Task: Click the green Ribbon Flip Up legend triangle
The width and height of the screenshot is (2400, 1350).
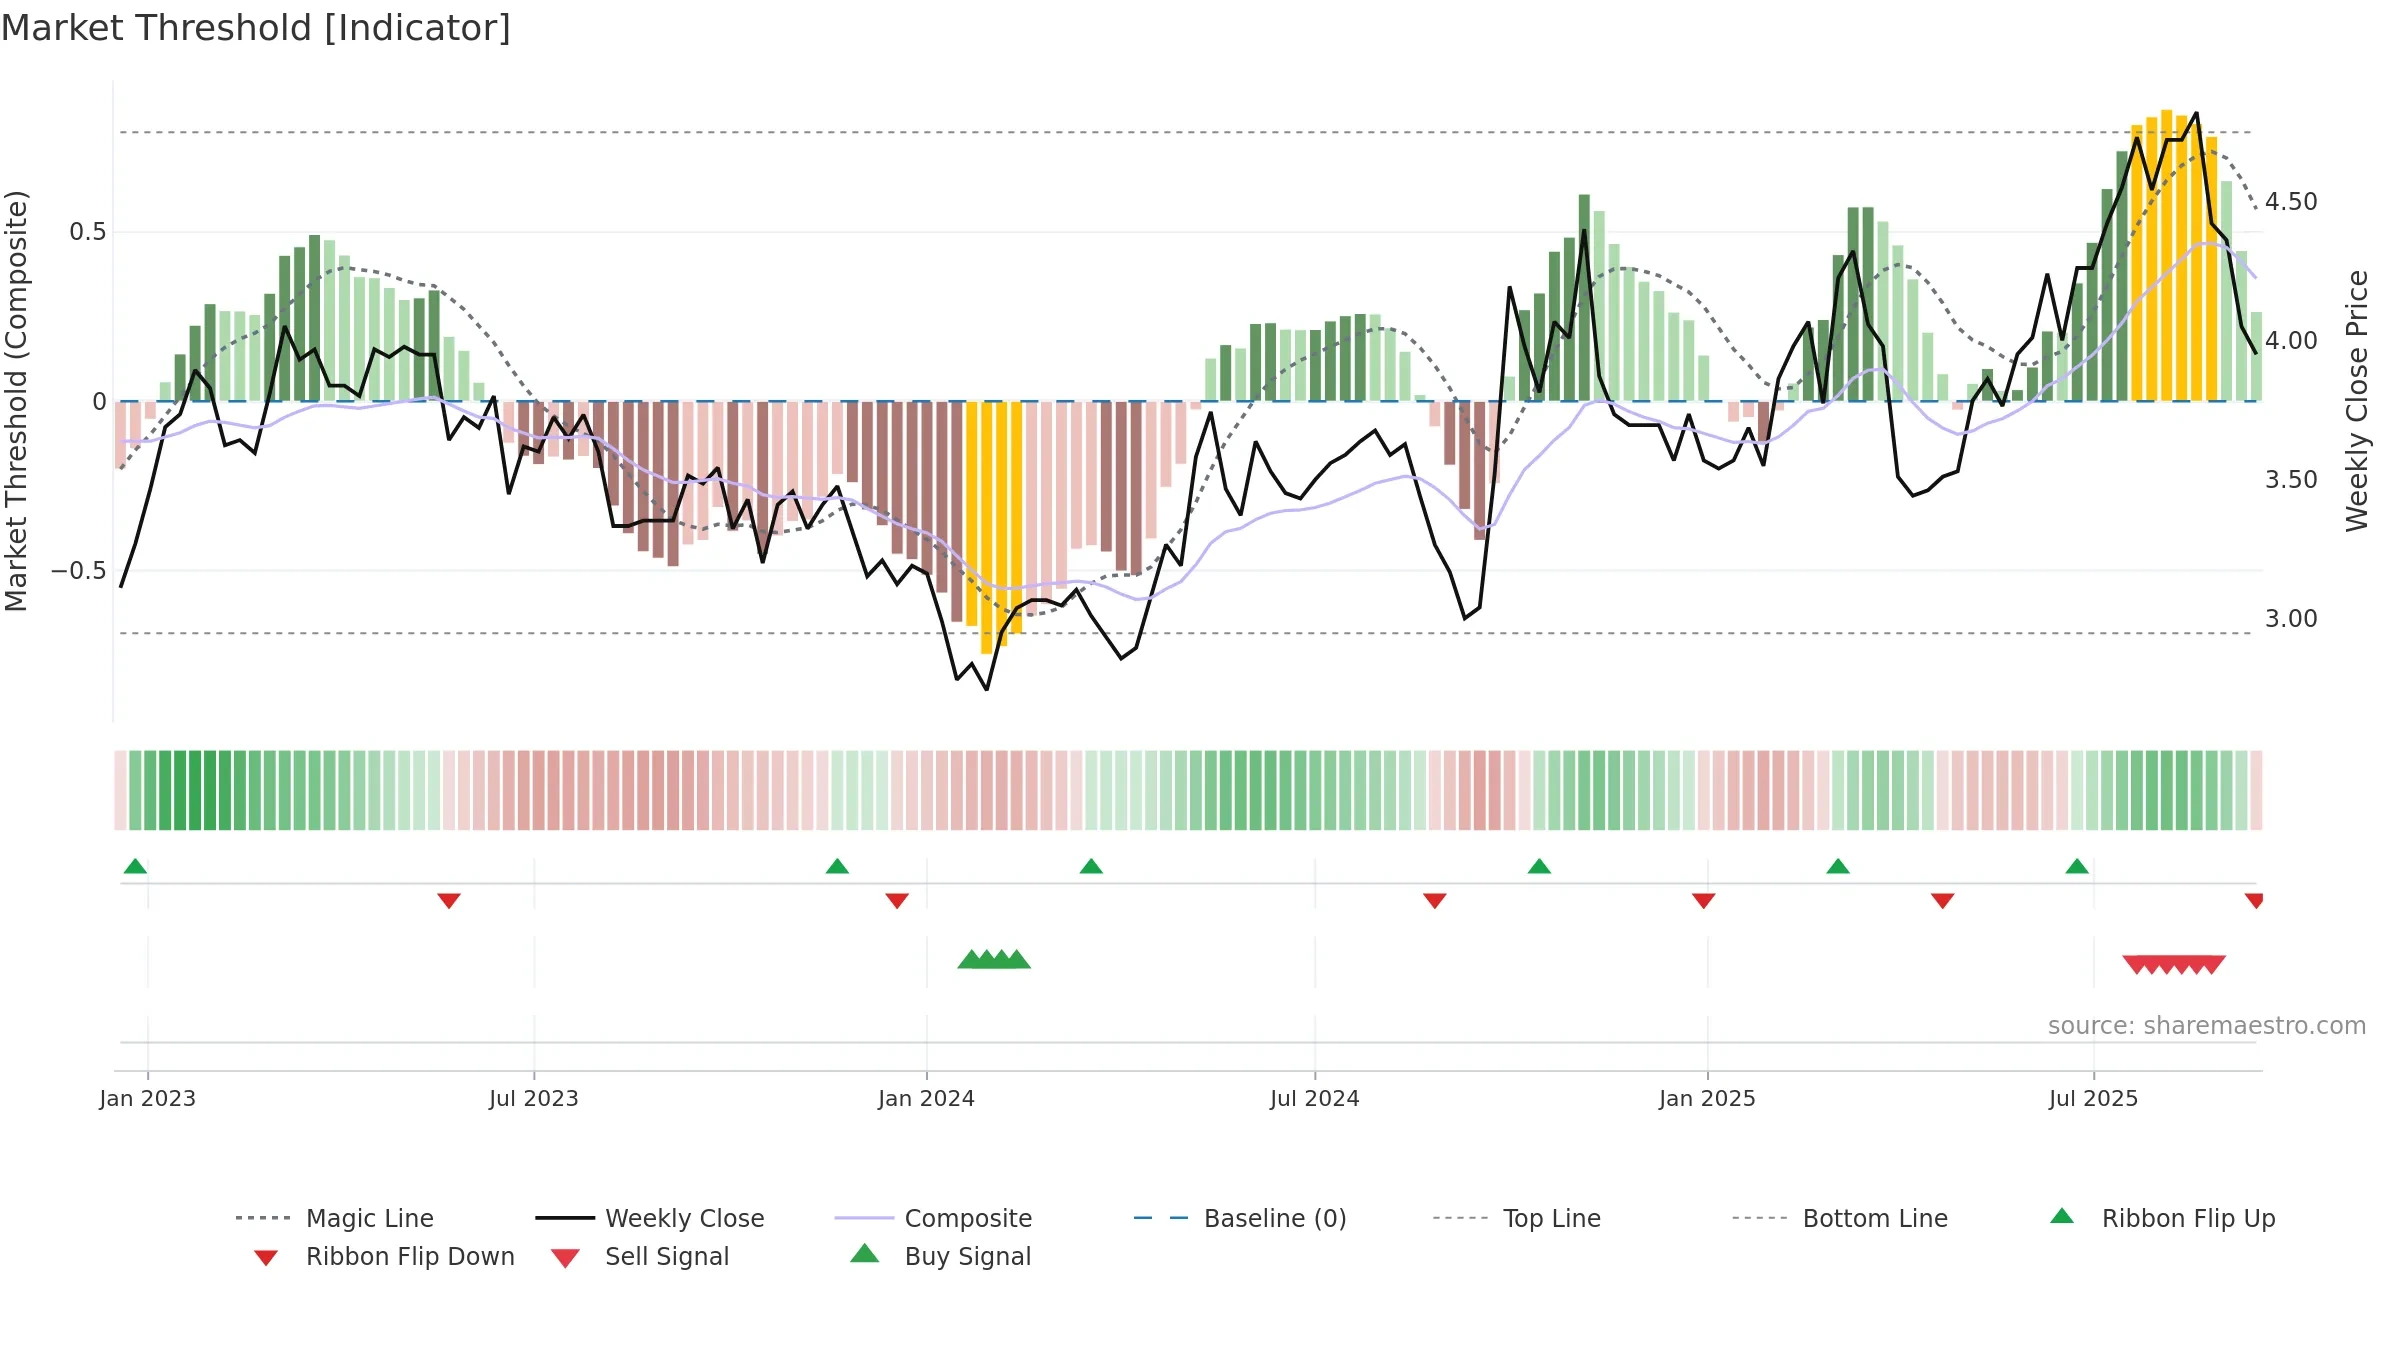Action: (2062, 1216)
